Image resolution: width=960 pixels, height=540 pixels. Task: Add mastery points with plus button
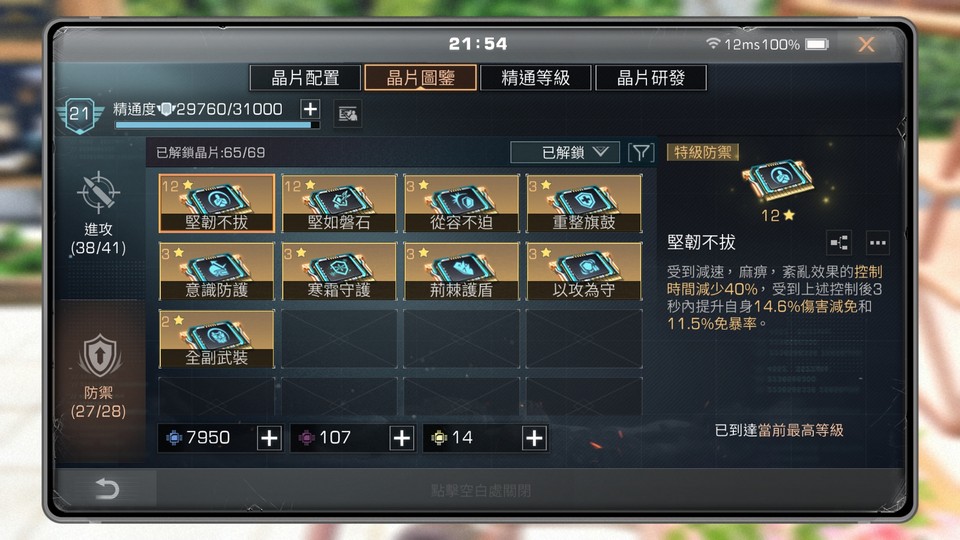[x=310, y=110]
